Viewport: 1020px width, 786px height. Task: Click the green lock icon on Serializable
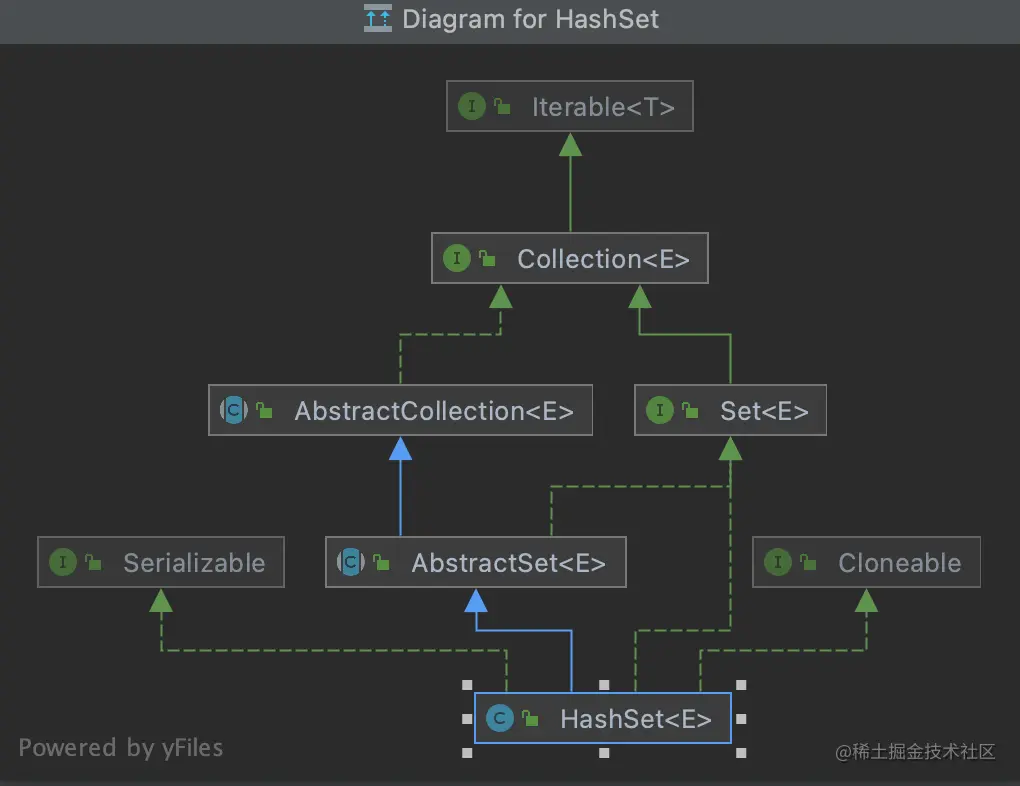[94, 563]
